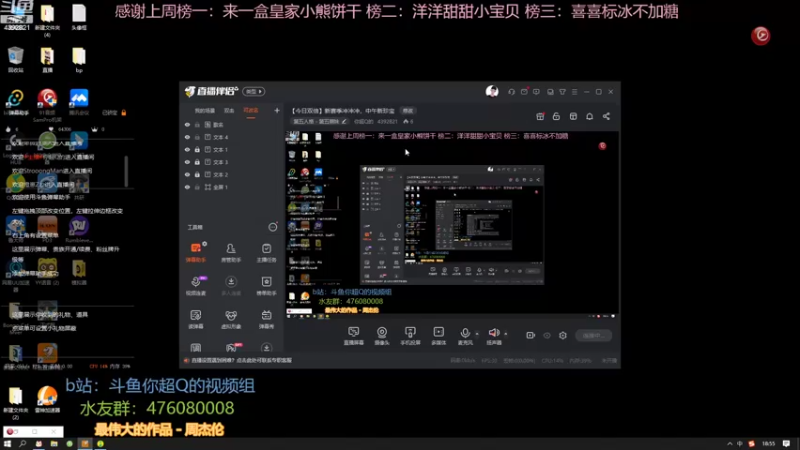Select the 文本 4 source row
Screen dimensions: 800x450
(x=231, y=137)
